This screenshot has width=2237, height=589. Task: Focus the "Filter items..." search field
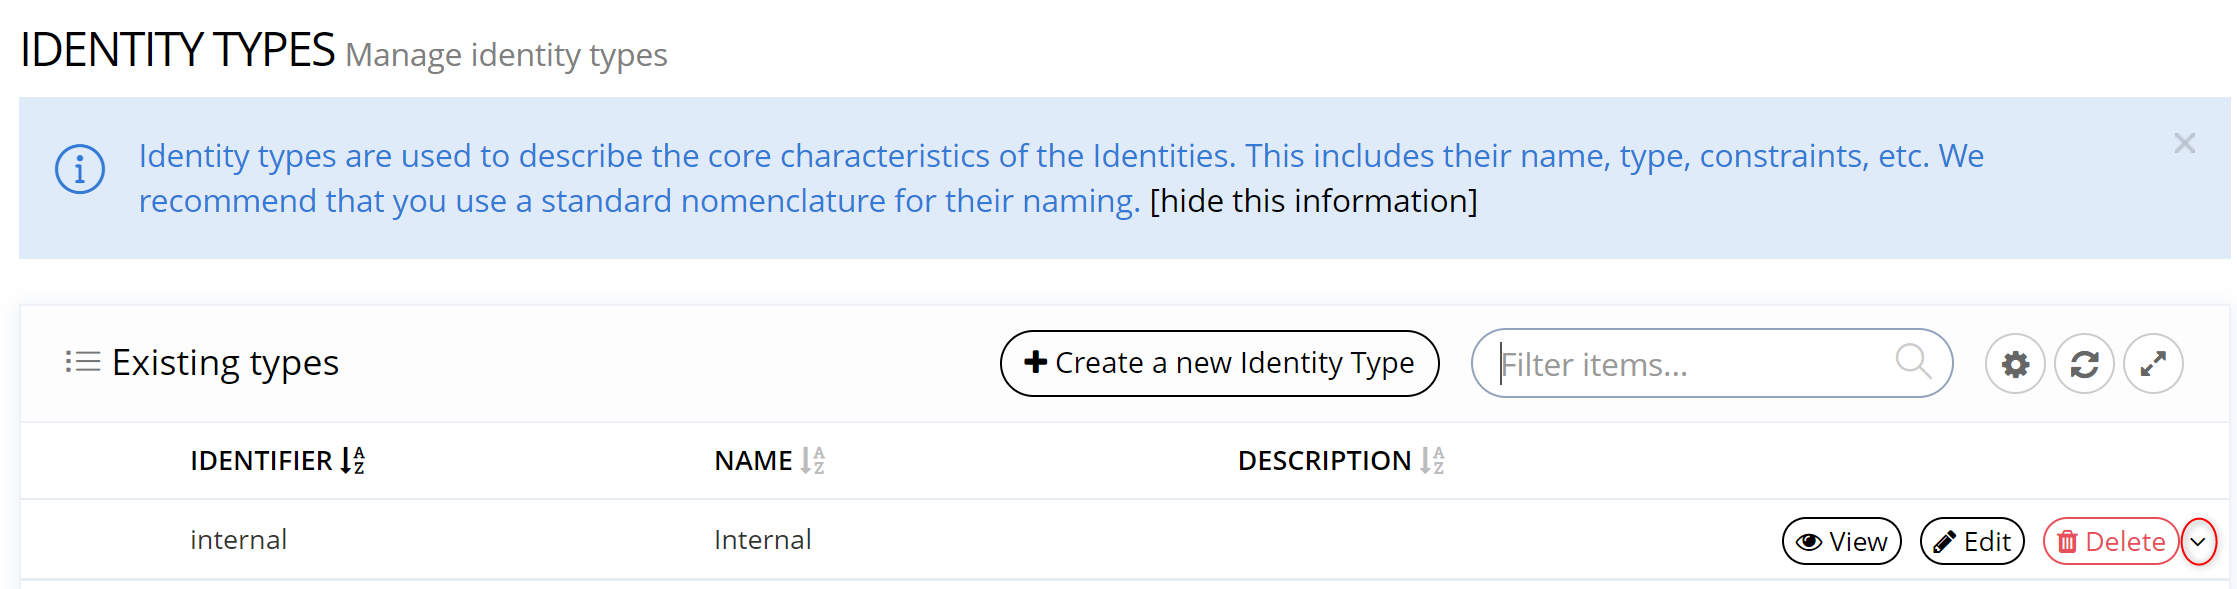1690,364
